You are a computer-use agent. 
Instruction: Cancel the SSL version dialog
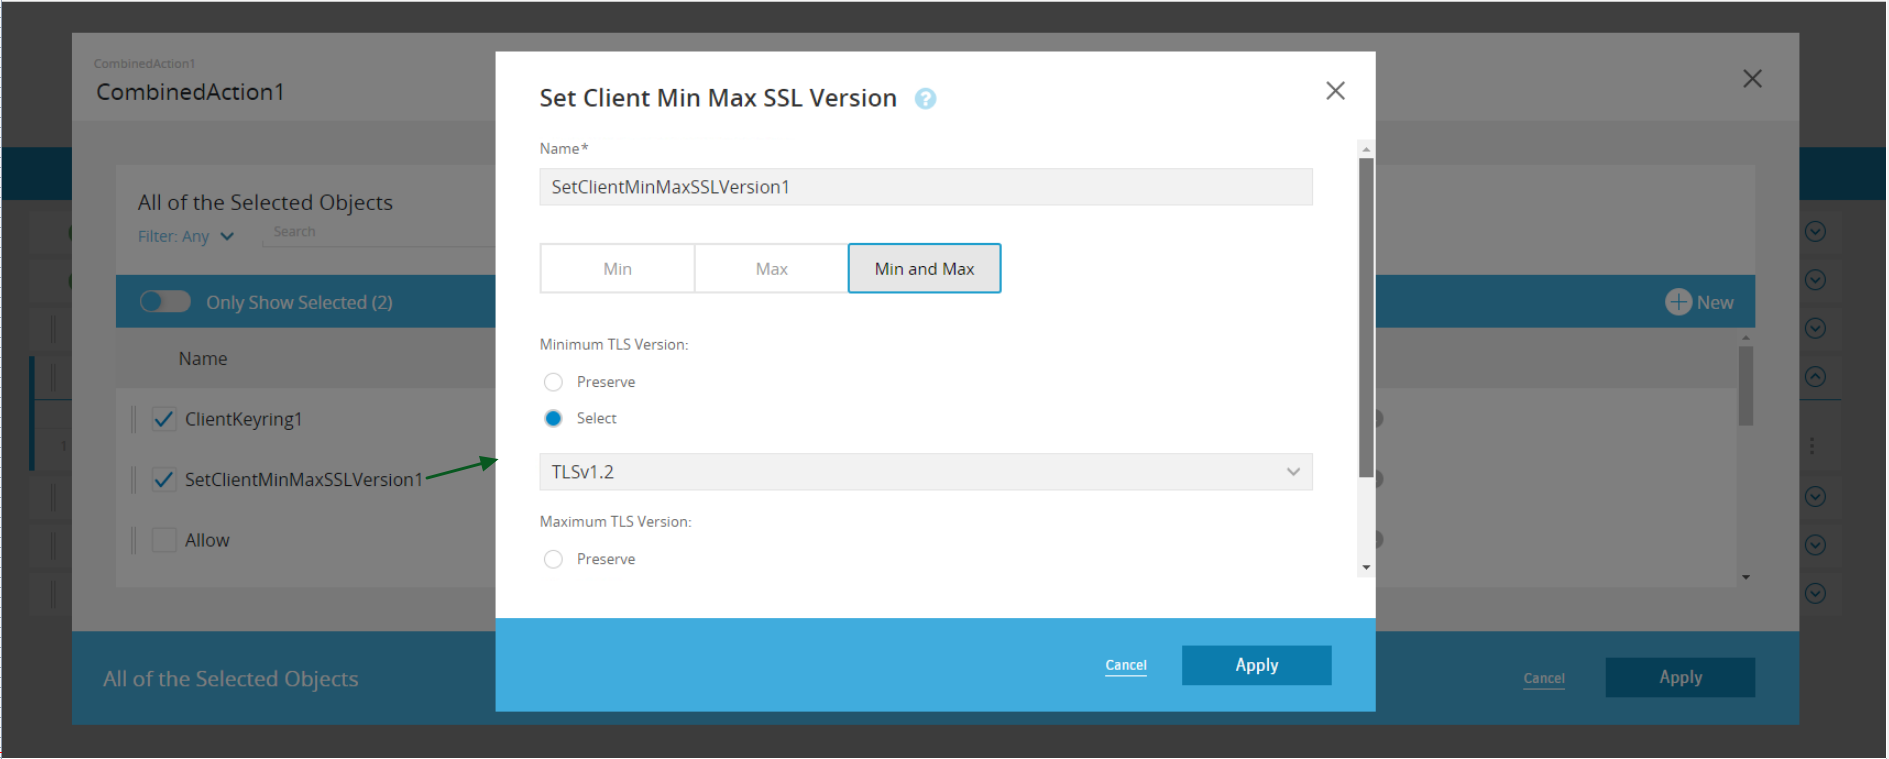tap(1125, 665)
